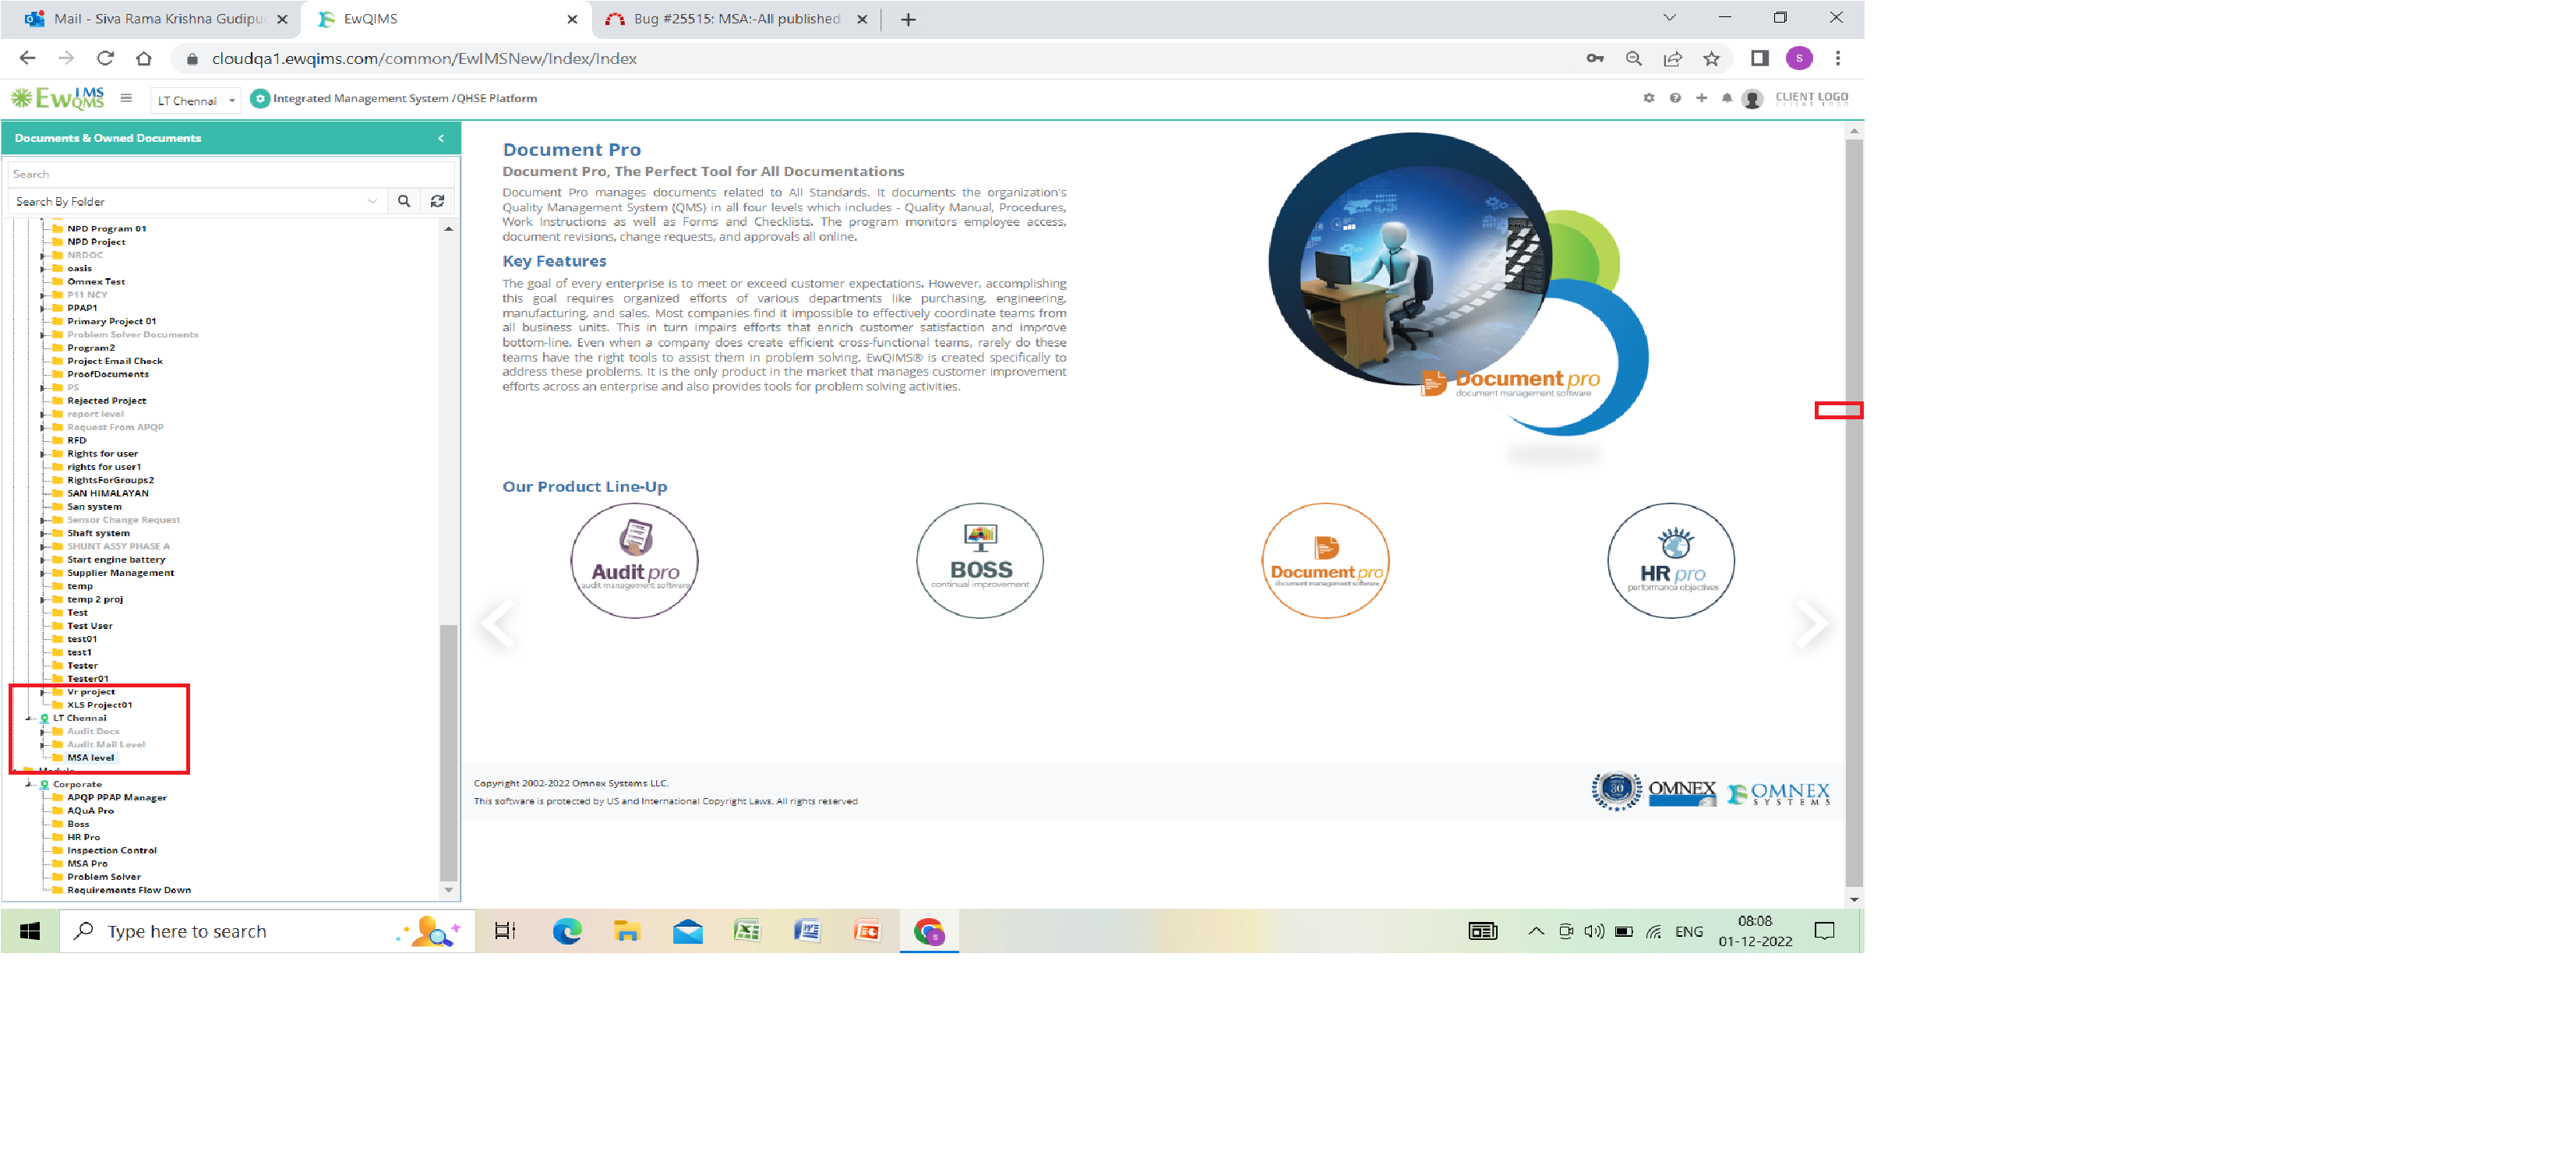Image resolution: width=2576 pixels, height=1155 pixels.
Task: Select the MSA level folder
Action: point(90,758)
